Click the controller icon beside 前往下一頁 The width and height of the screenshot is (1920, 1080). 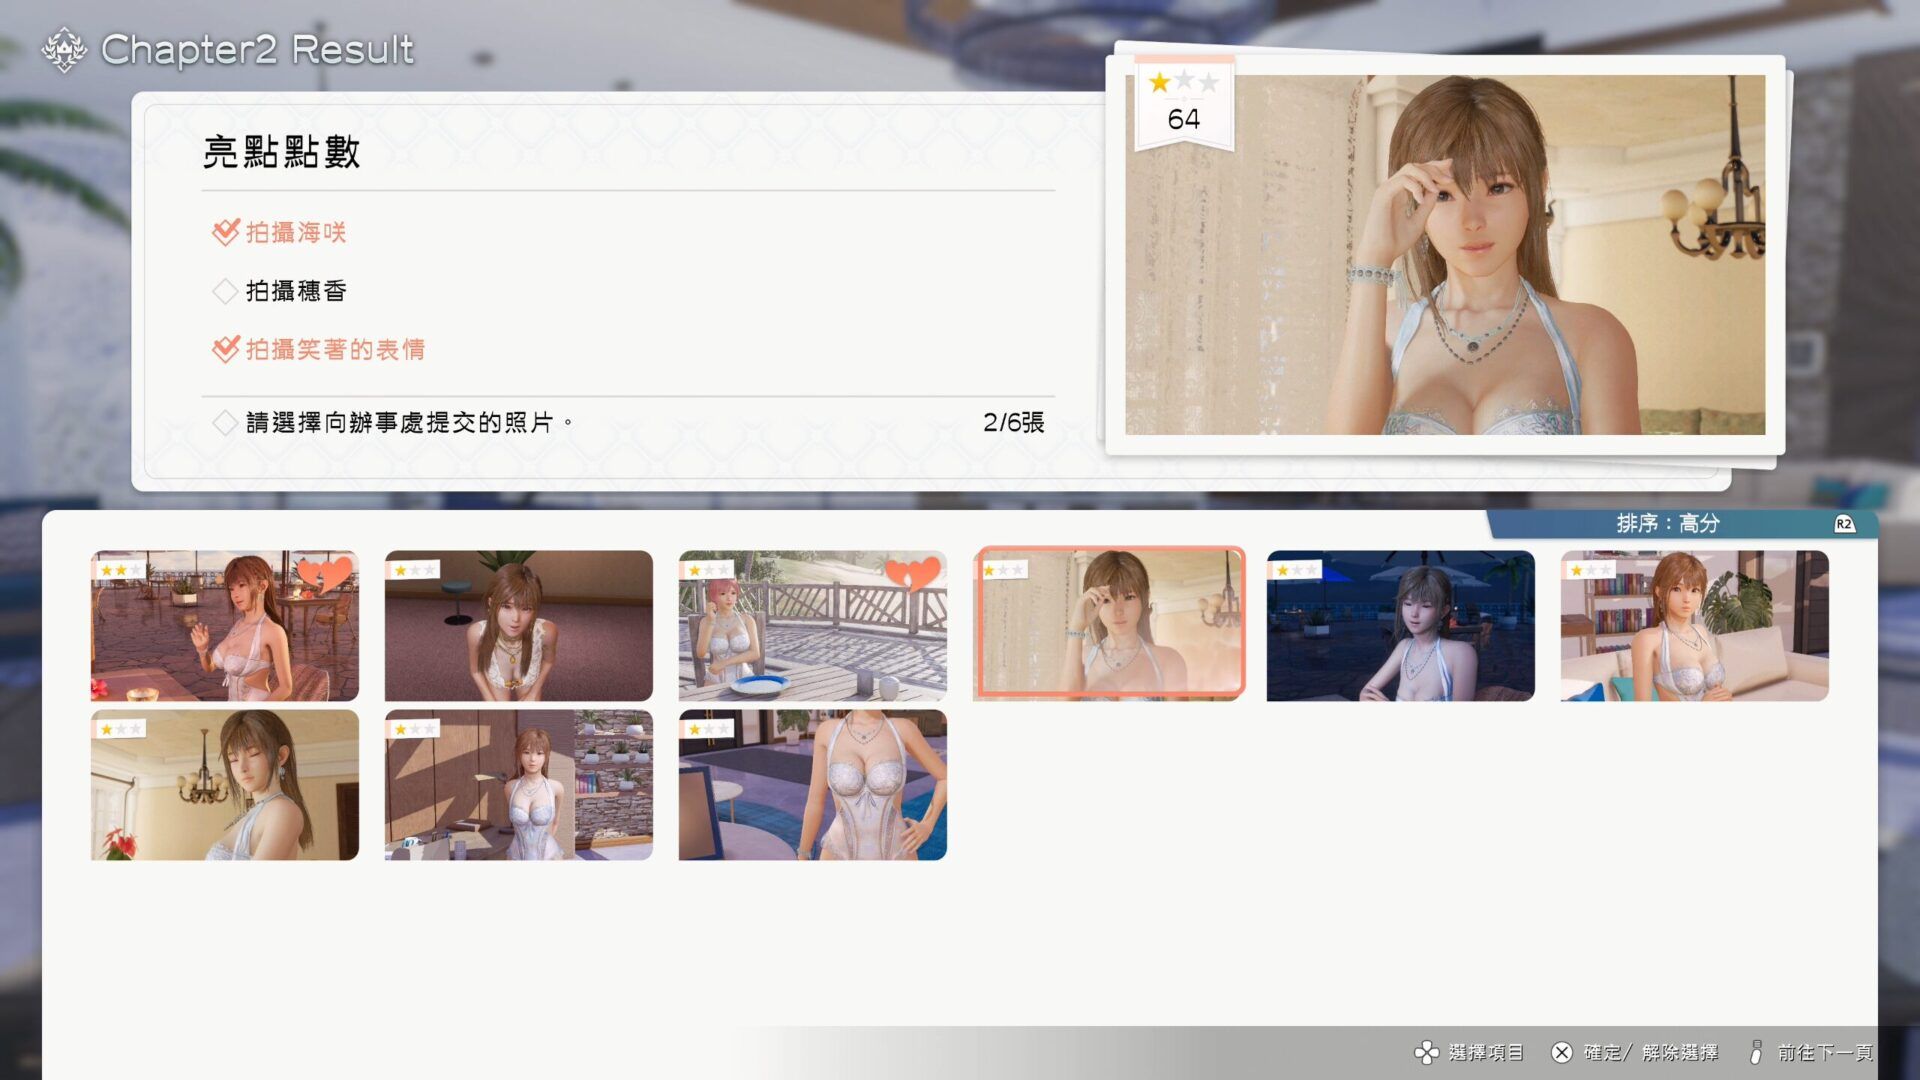(x=1756, y=1052)
